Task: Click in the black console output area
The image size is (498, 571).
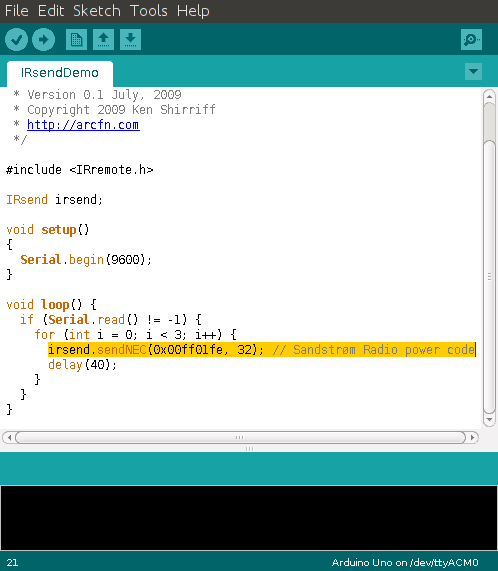Action: point(249,517)
